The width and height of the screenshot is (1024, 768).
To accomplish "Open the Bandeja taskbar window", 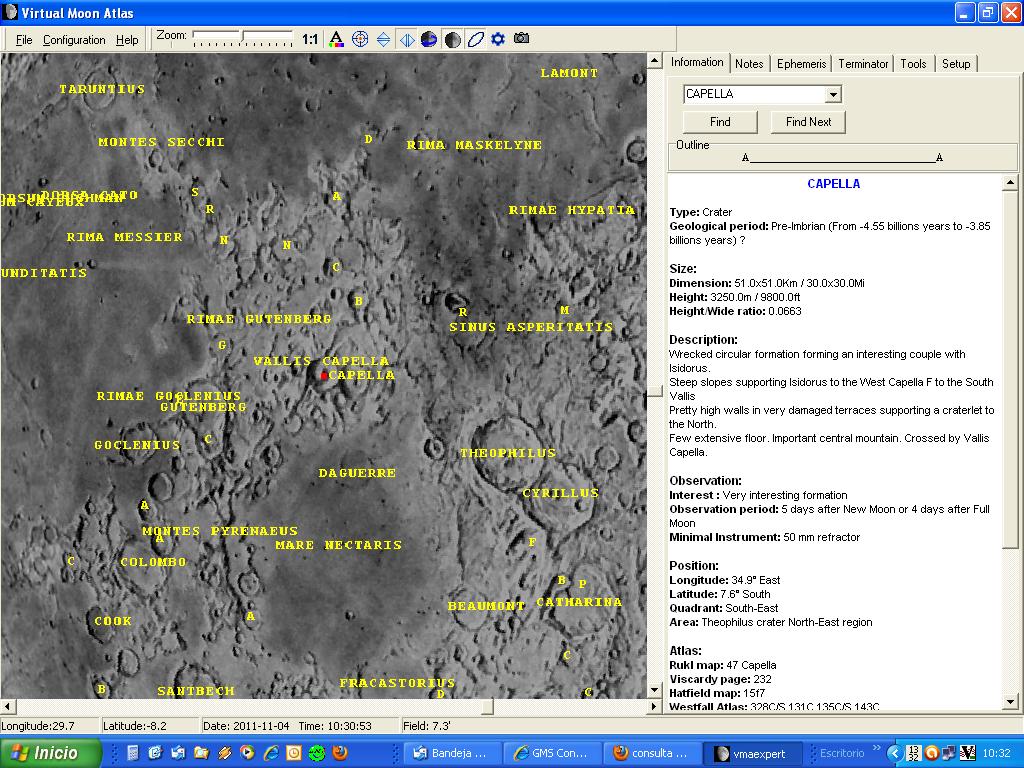I will (452, 753).
